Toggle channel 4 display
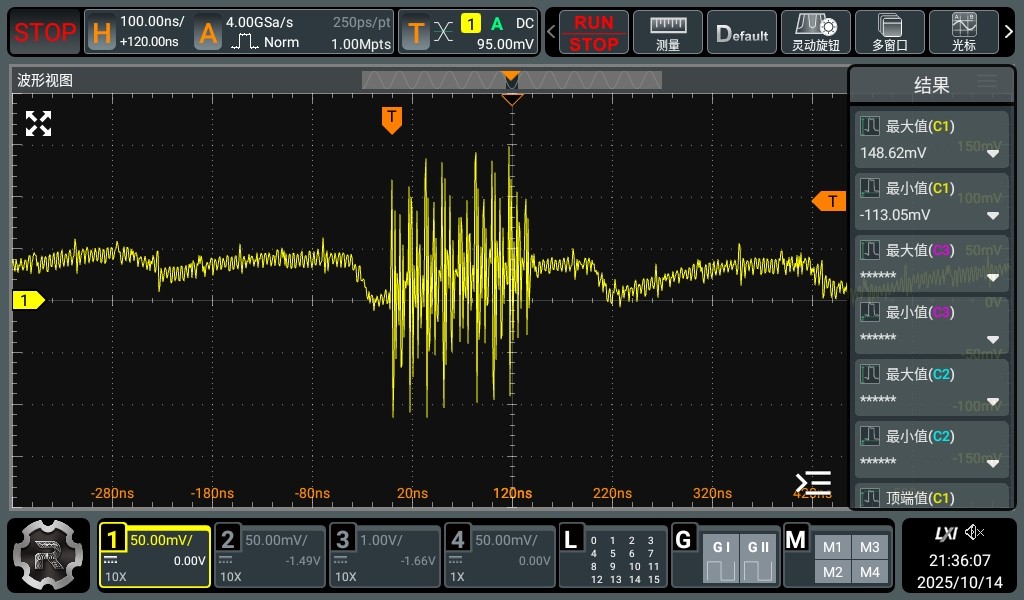The height and width of the screenshot is (600, 1024). 499,556
